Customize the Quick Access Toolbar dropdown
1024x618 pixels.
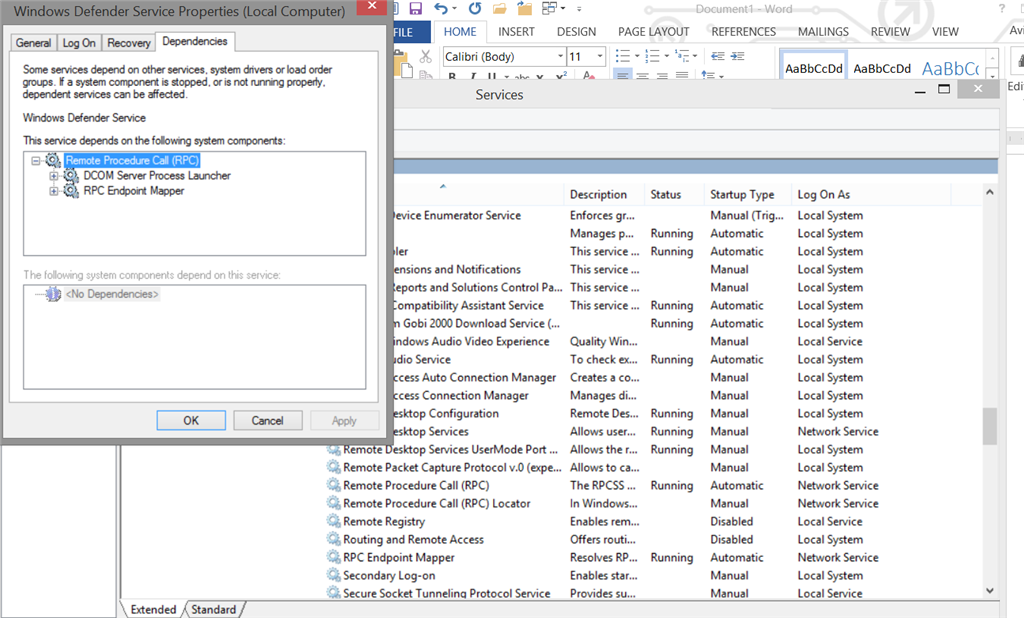(x=579, y=9)
